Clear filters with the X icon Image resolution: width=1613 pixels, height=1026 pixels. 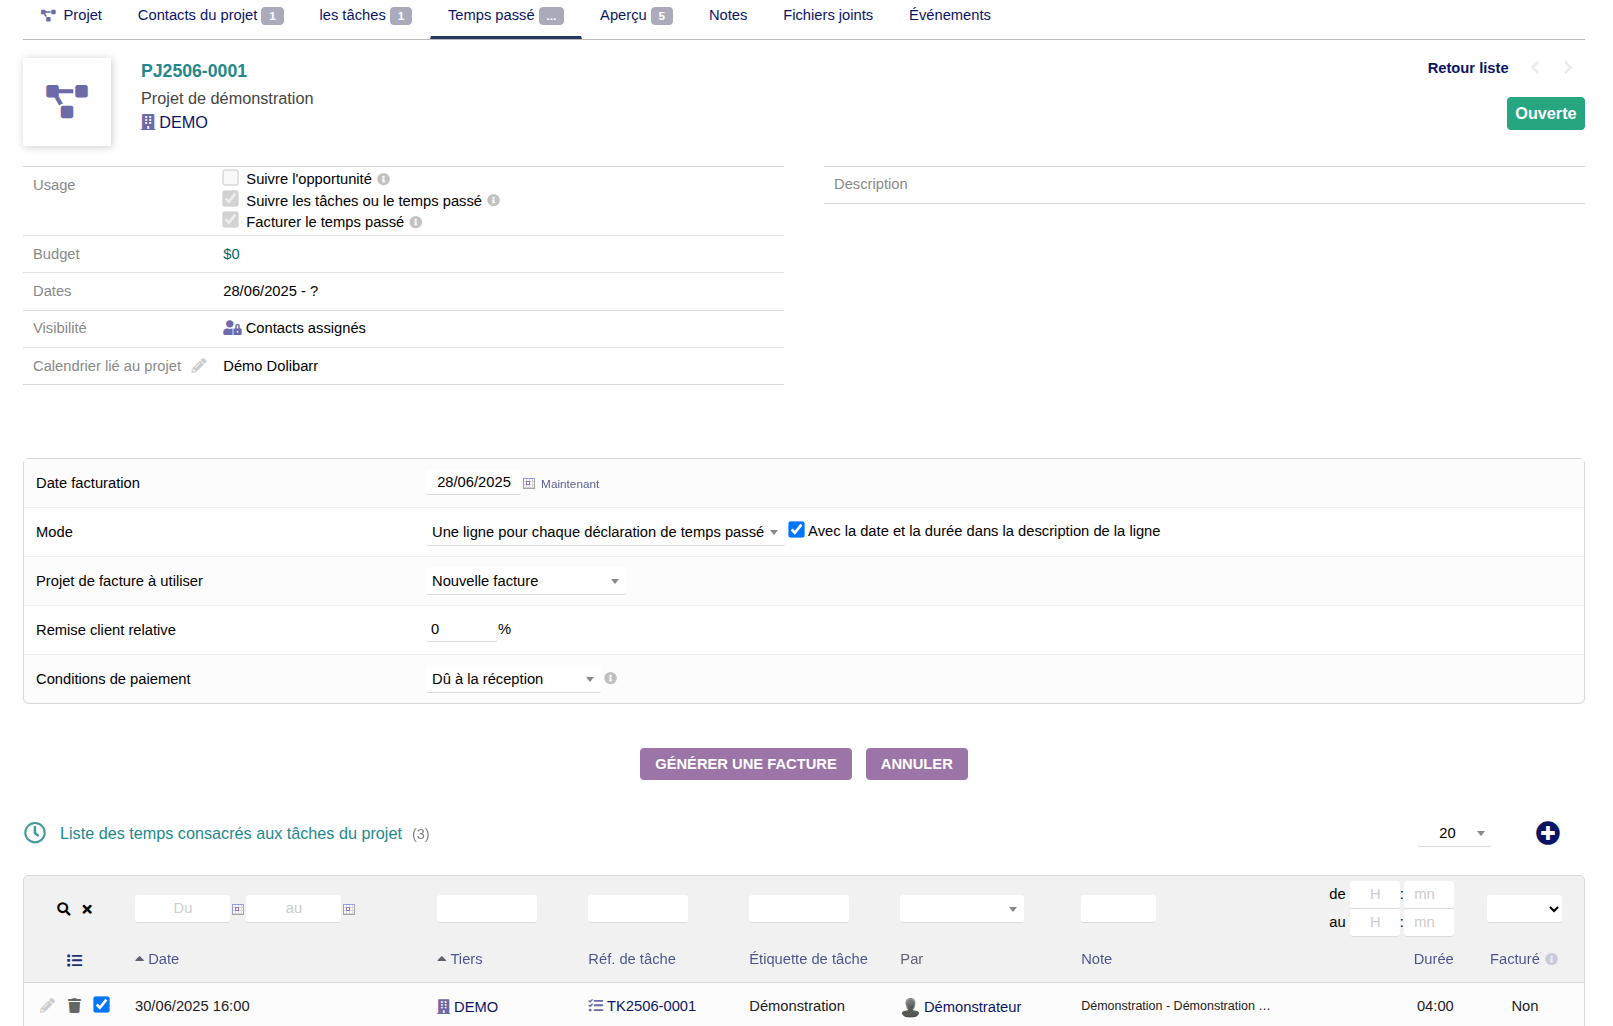pyautogui.click(x=87, y=909)
